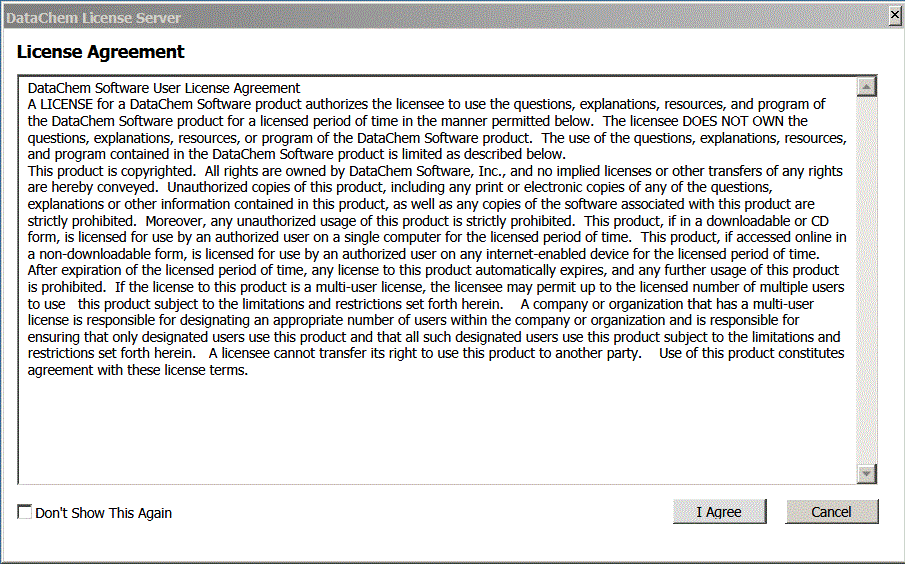Cancel the license agreement dialog
The width and height of the screenshot is (905, 564).
[x=831, y=511]
